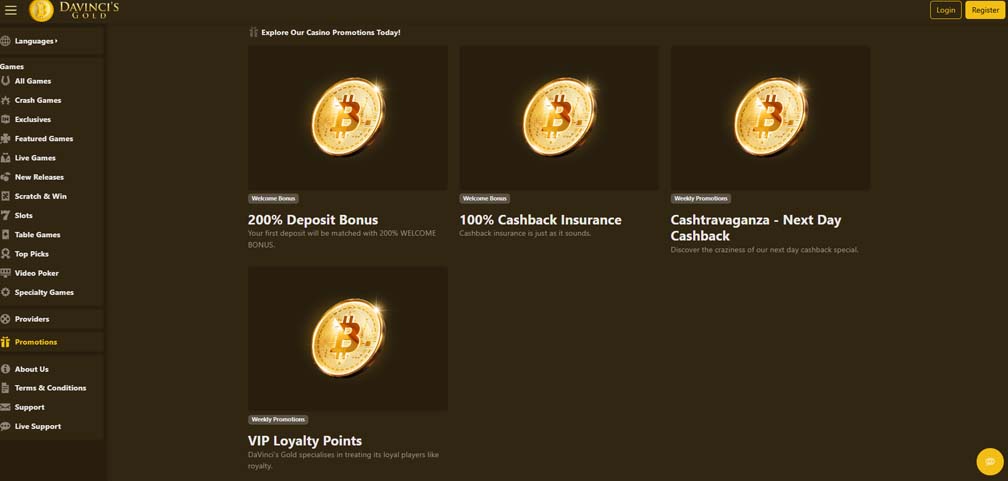This screenshot has width=1008, height=481.
Task: Click the Specialty Games label
Action: (44, 293)
